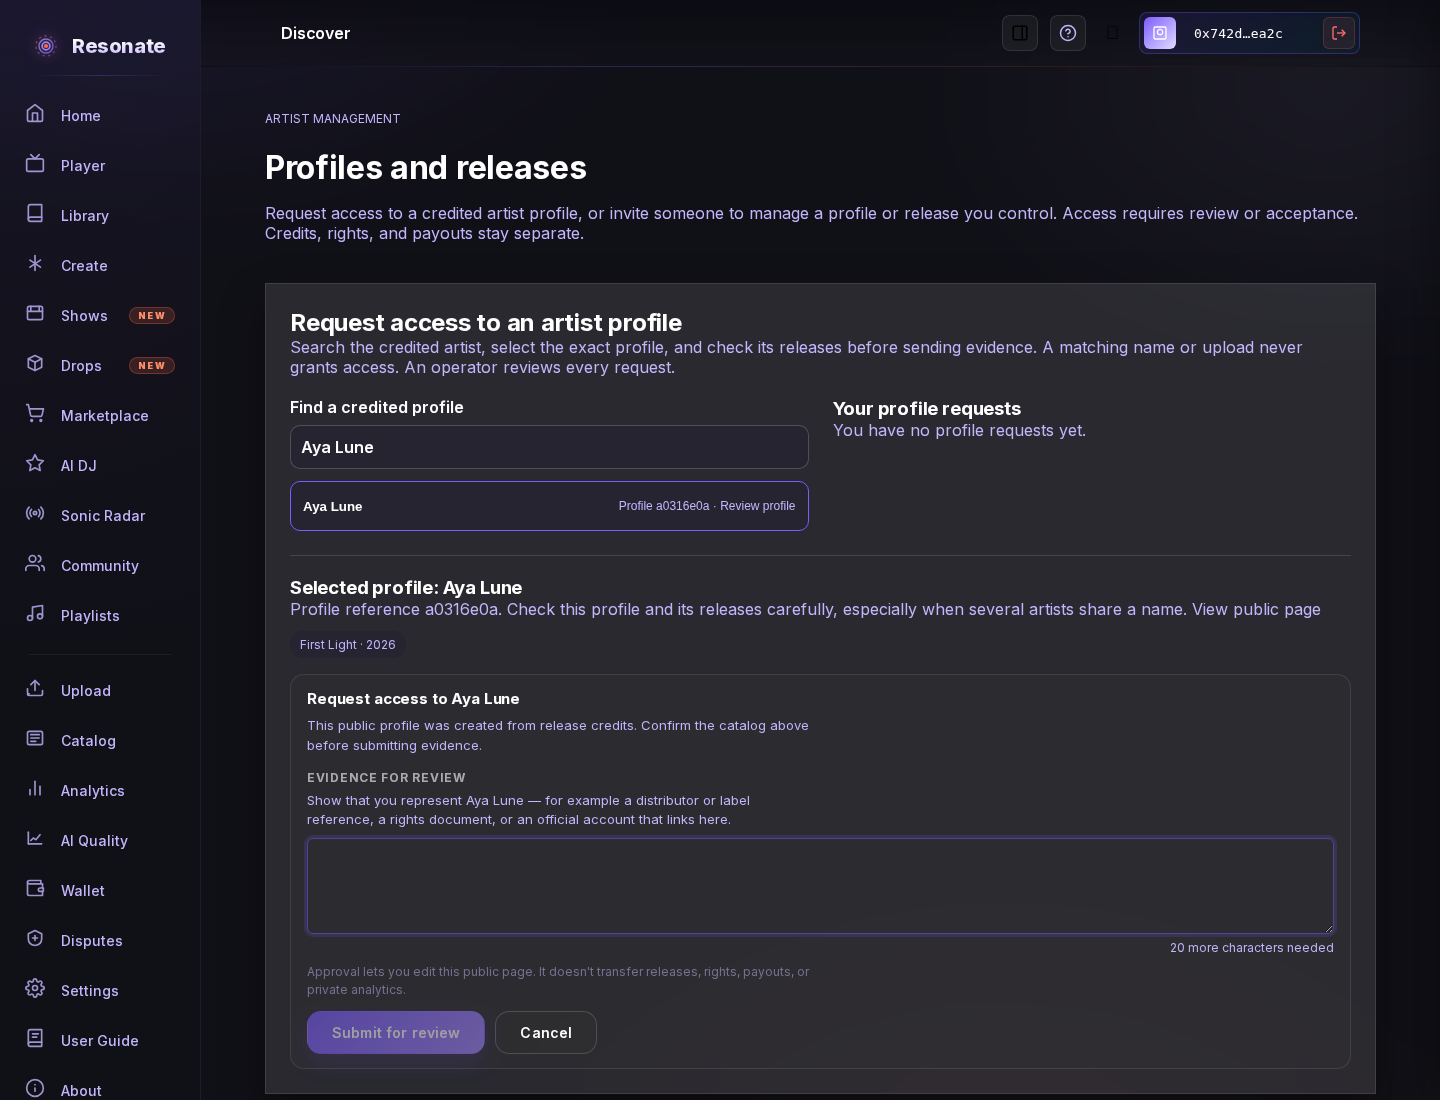Screen dimensions: 1440x1100
Task: Follow the View public page link
Action: 1256,610
